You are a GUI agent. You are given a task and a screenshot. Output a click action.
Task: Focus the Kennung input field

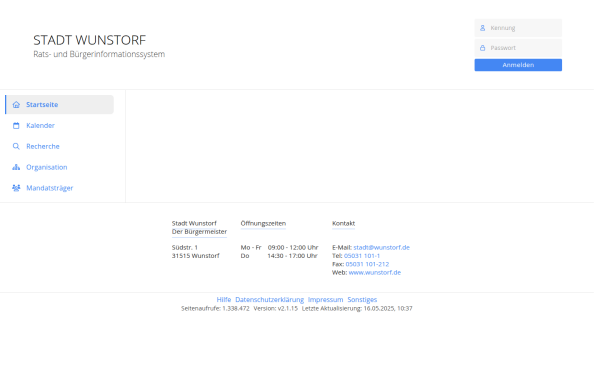click(x=518, y=28)
